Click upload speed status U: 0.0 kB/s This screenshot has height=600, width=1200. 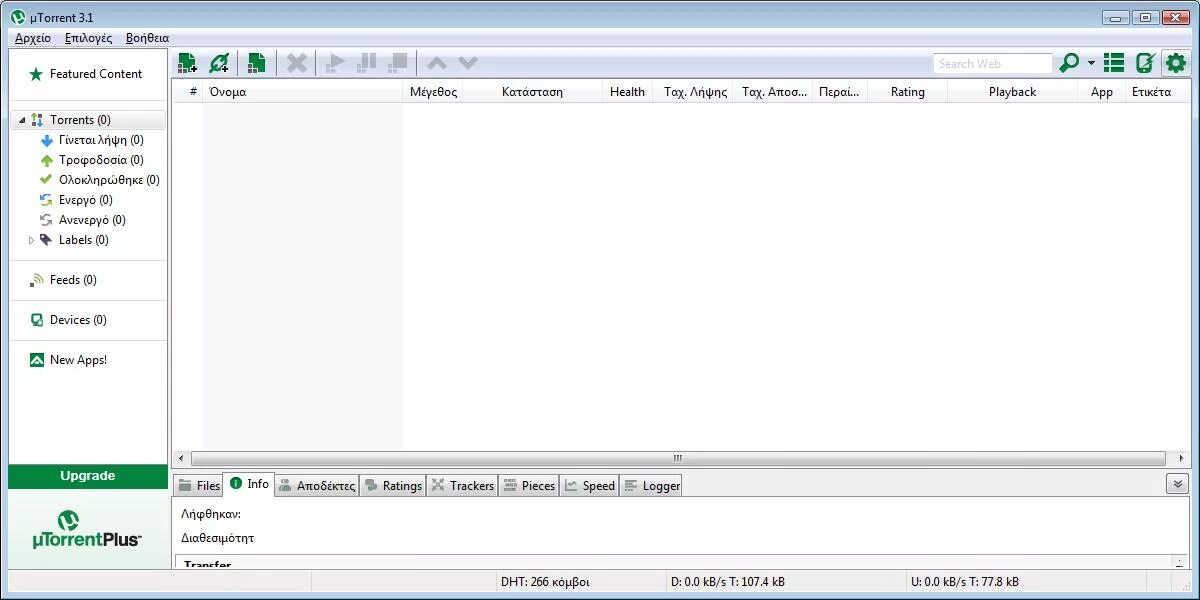(964, 581)
